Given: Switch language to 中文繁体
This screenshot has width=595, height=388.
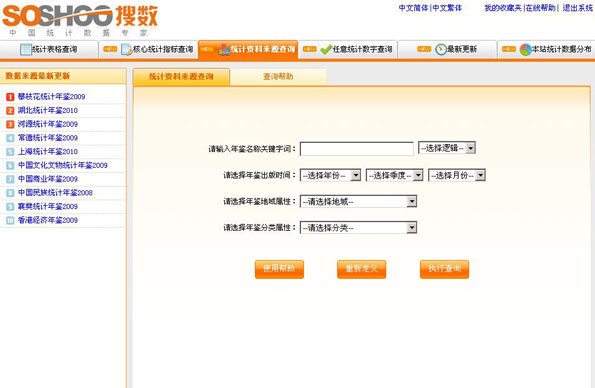Looking at the screenshot, I should click(x=447, y=8).
